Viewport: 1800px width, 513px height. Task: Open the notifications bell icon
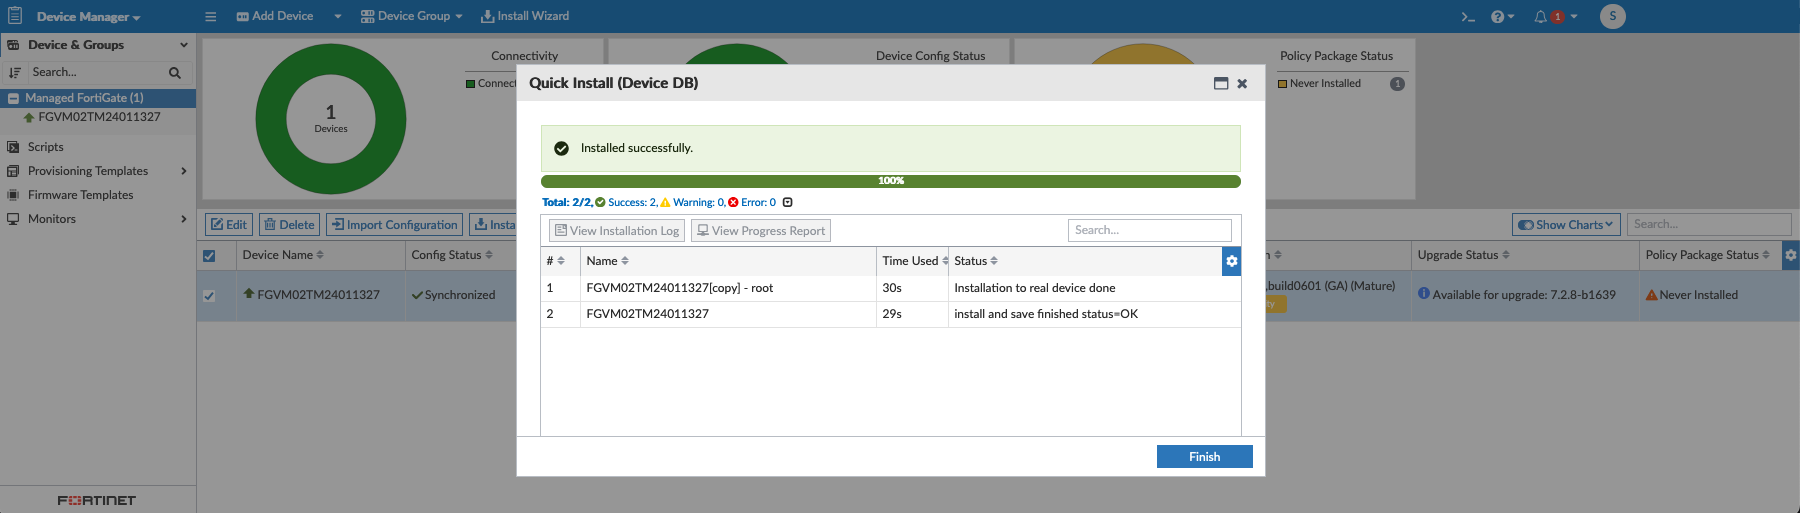(x=1541, y=17)
